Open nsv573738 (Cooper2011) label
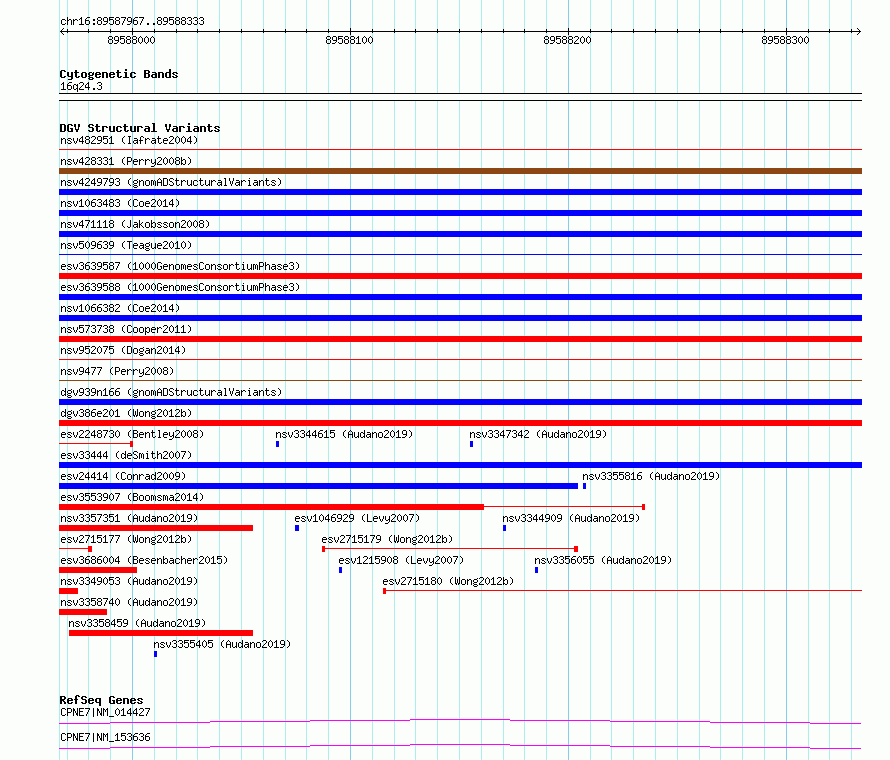Screen dimensions: 890x760 pos(126,329)
